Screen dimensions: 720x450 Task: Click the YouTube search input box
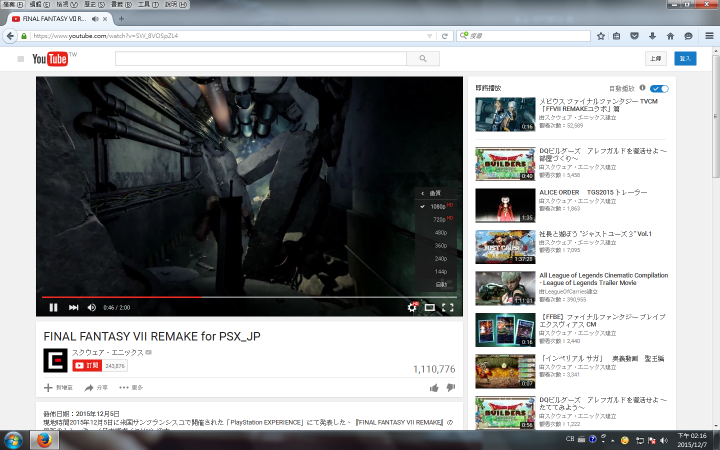point(261,59)
